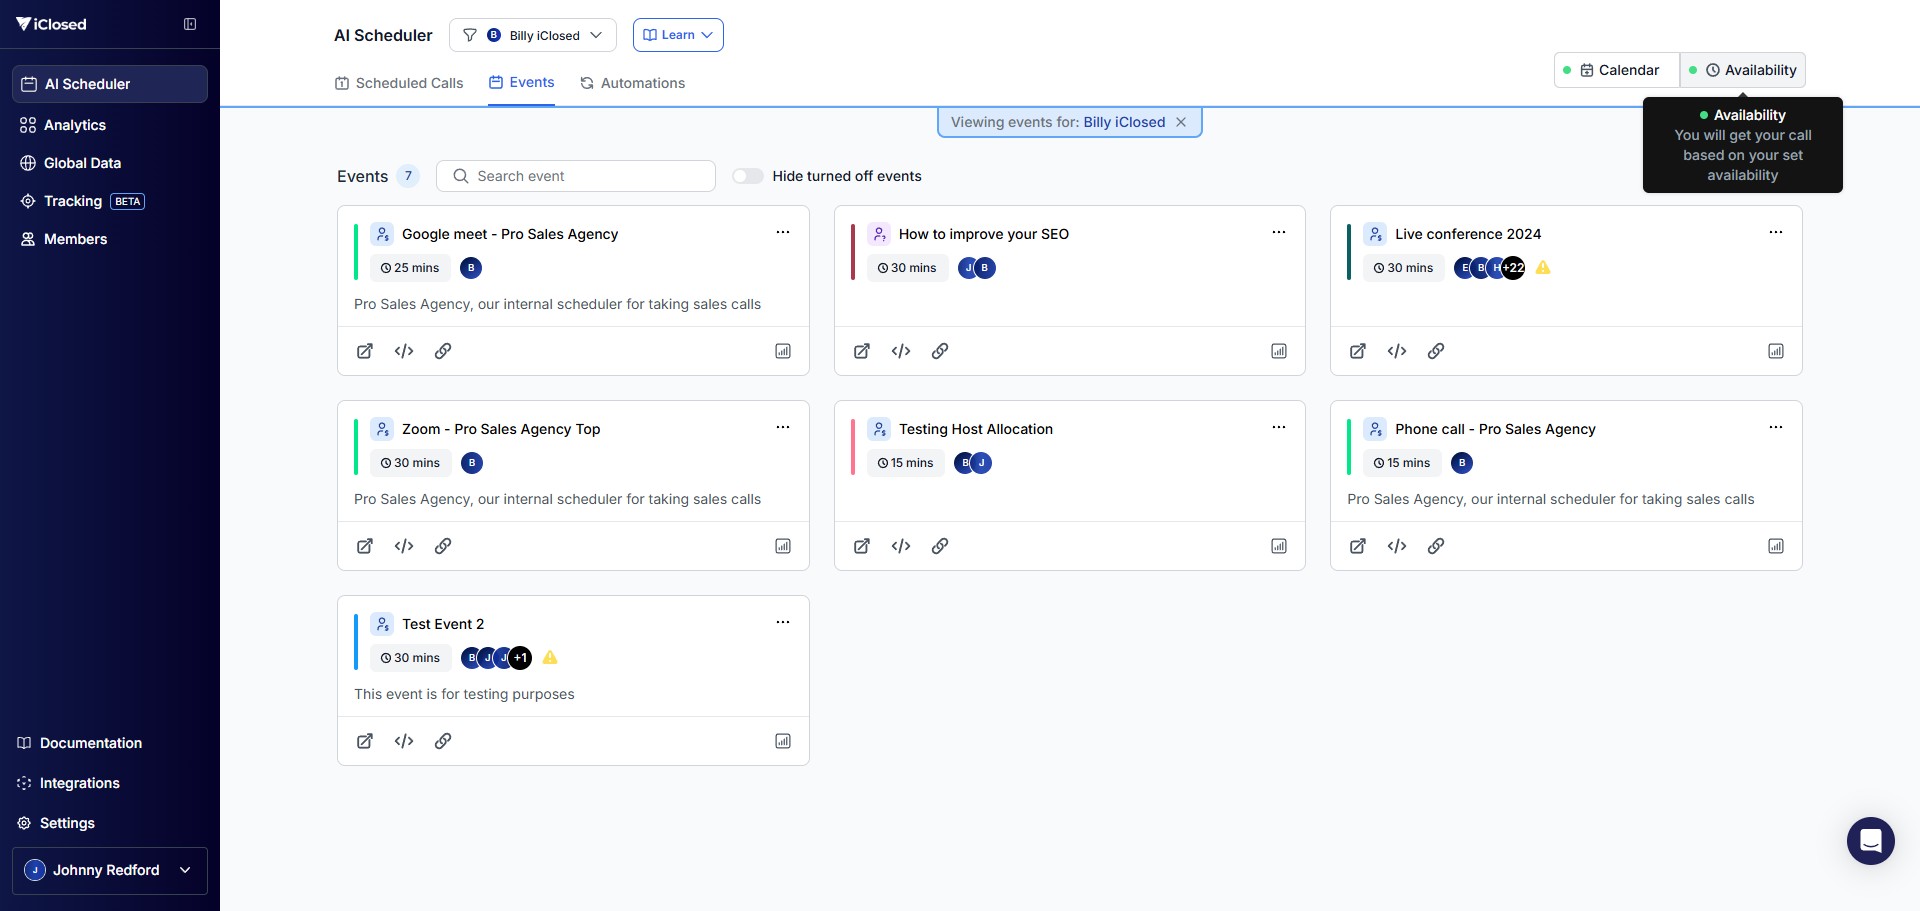The width and height of the screenshot is (1920, 911).
Task: Copy link icon on Live conference 2024
Action: (x=1436, y=351)
